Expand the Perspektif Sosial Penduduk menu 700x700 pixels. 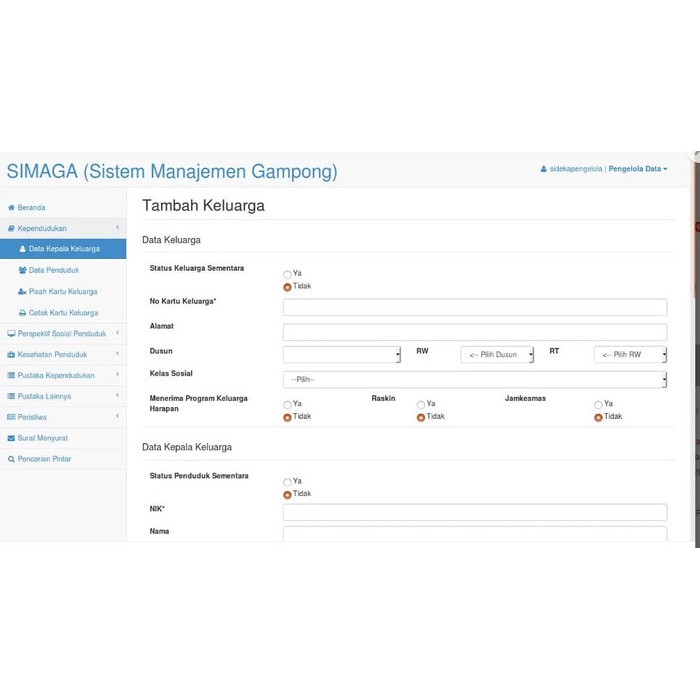coord(63,333)
